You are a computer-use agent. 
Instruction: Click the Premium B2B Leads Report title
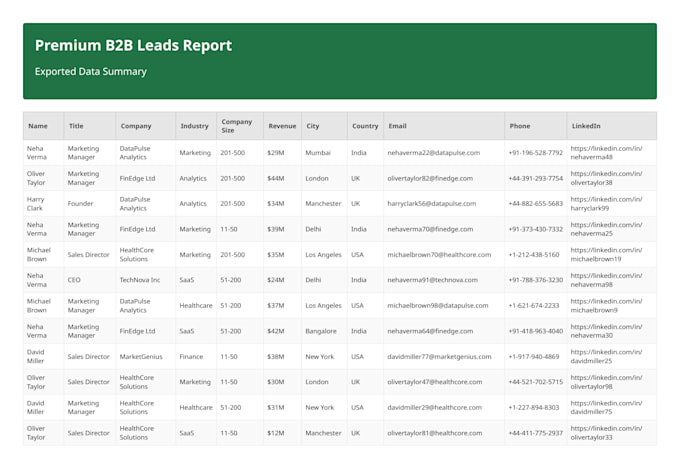[133, 46]
